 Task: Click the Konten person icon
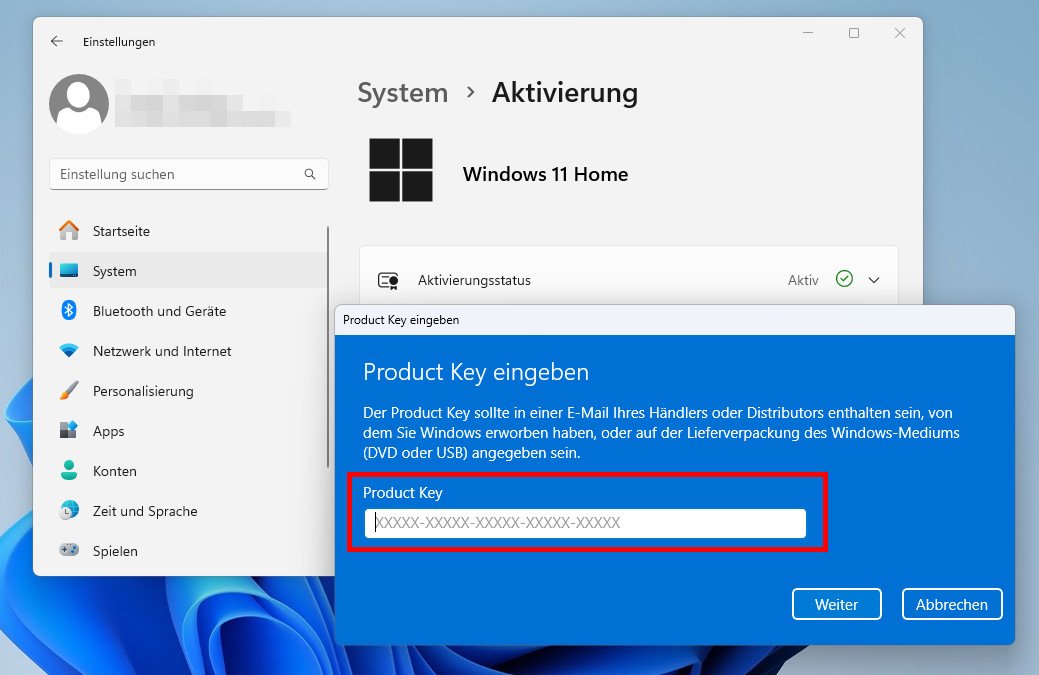(x=68, y=471)
